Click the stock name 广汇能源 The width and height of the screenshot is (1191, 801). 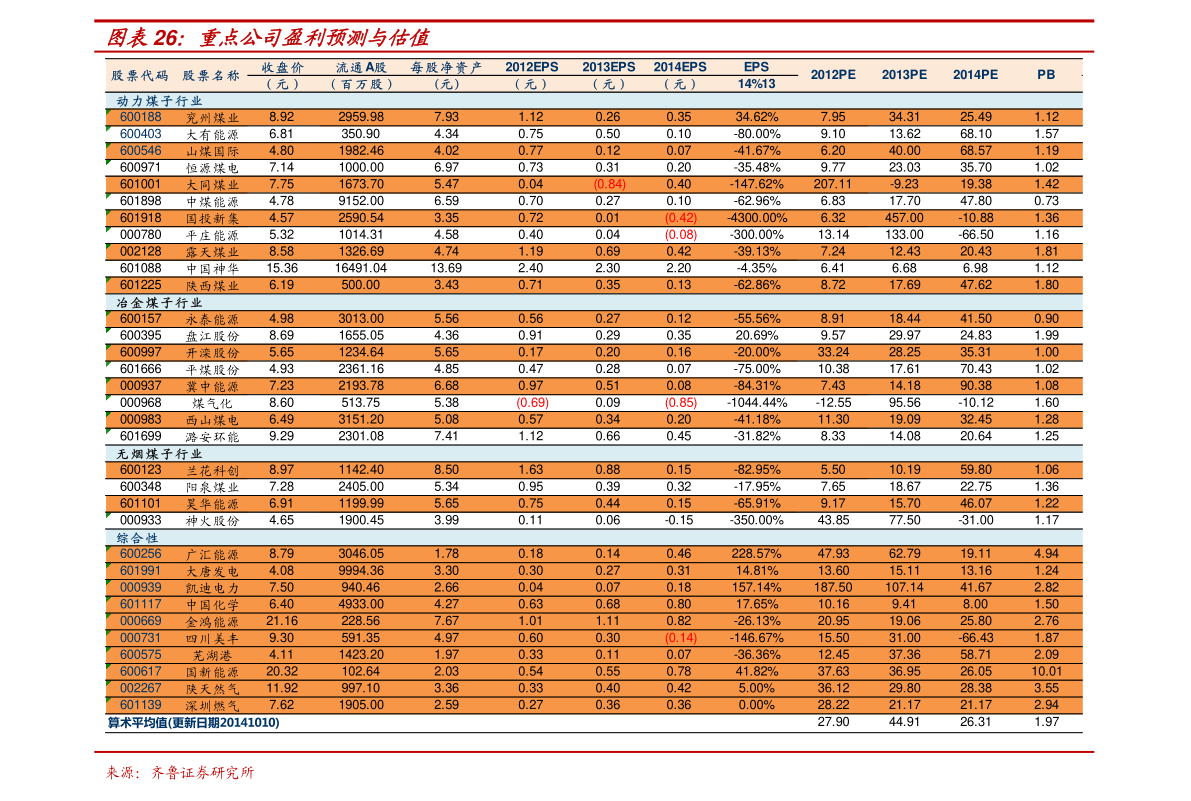tap(212, 554)
